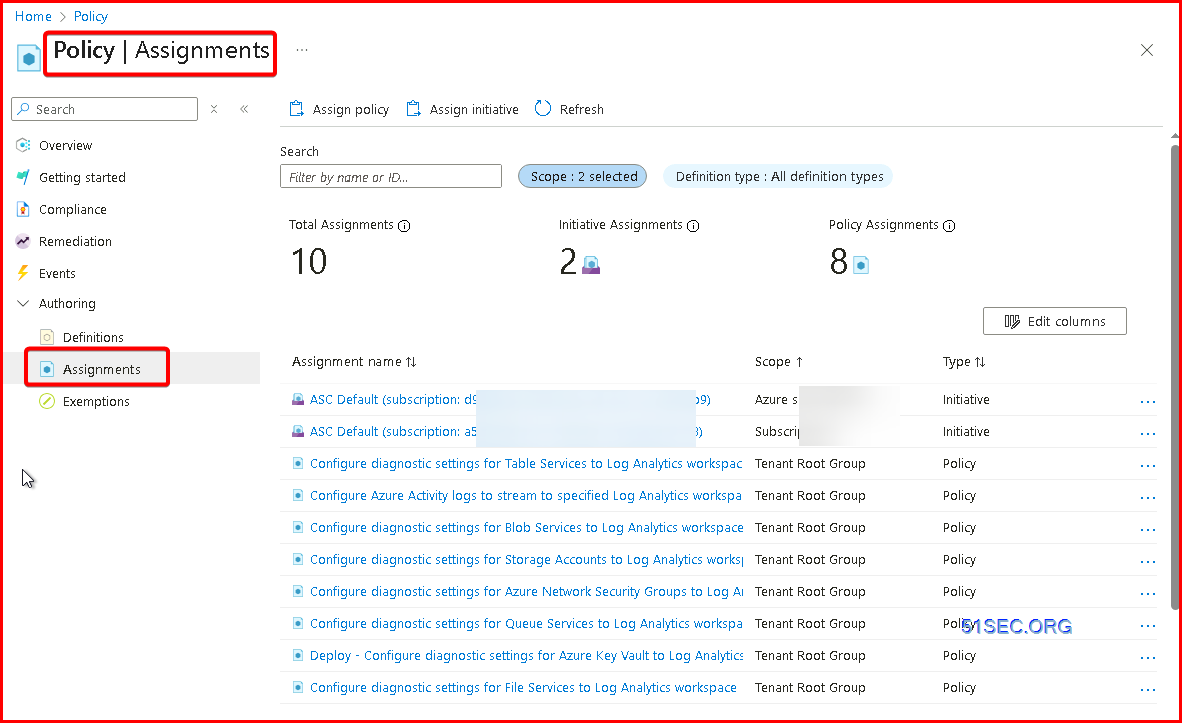Click the info icon next to Policy Assignments
The image size is (1182, 723).
[x=949, y=226]
